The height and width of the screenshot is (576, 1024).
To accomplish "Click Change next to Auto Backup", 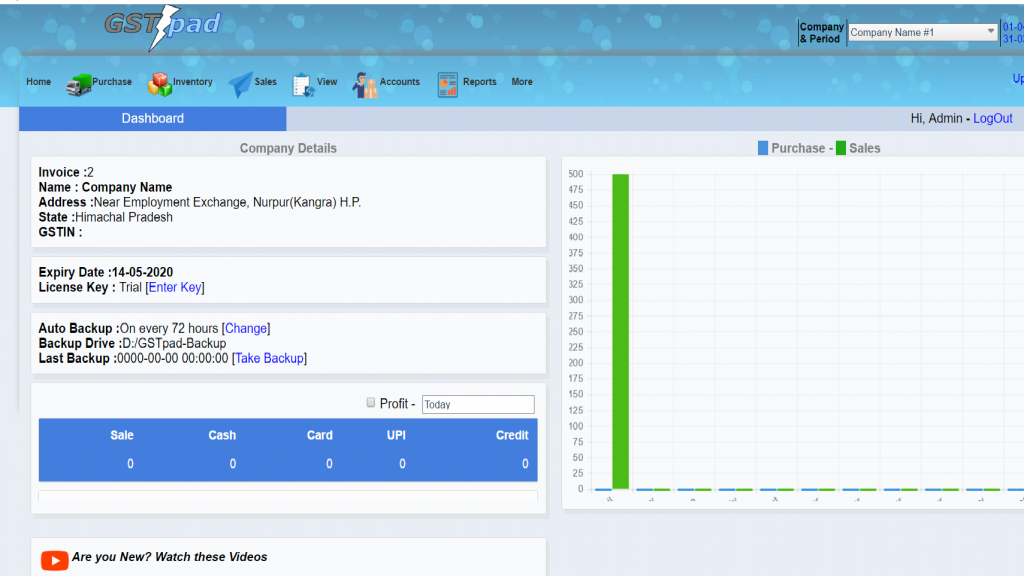I will [x=246, y=328].
